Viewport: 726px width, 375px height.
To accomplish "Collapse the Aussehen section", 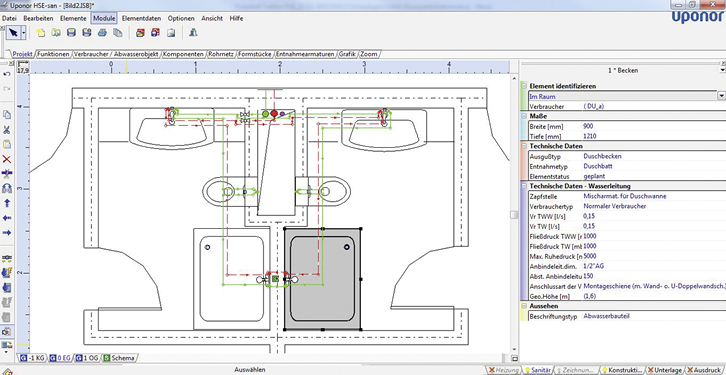I will [x=524, y=306].
